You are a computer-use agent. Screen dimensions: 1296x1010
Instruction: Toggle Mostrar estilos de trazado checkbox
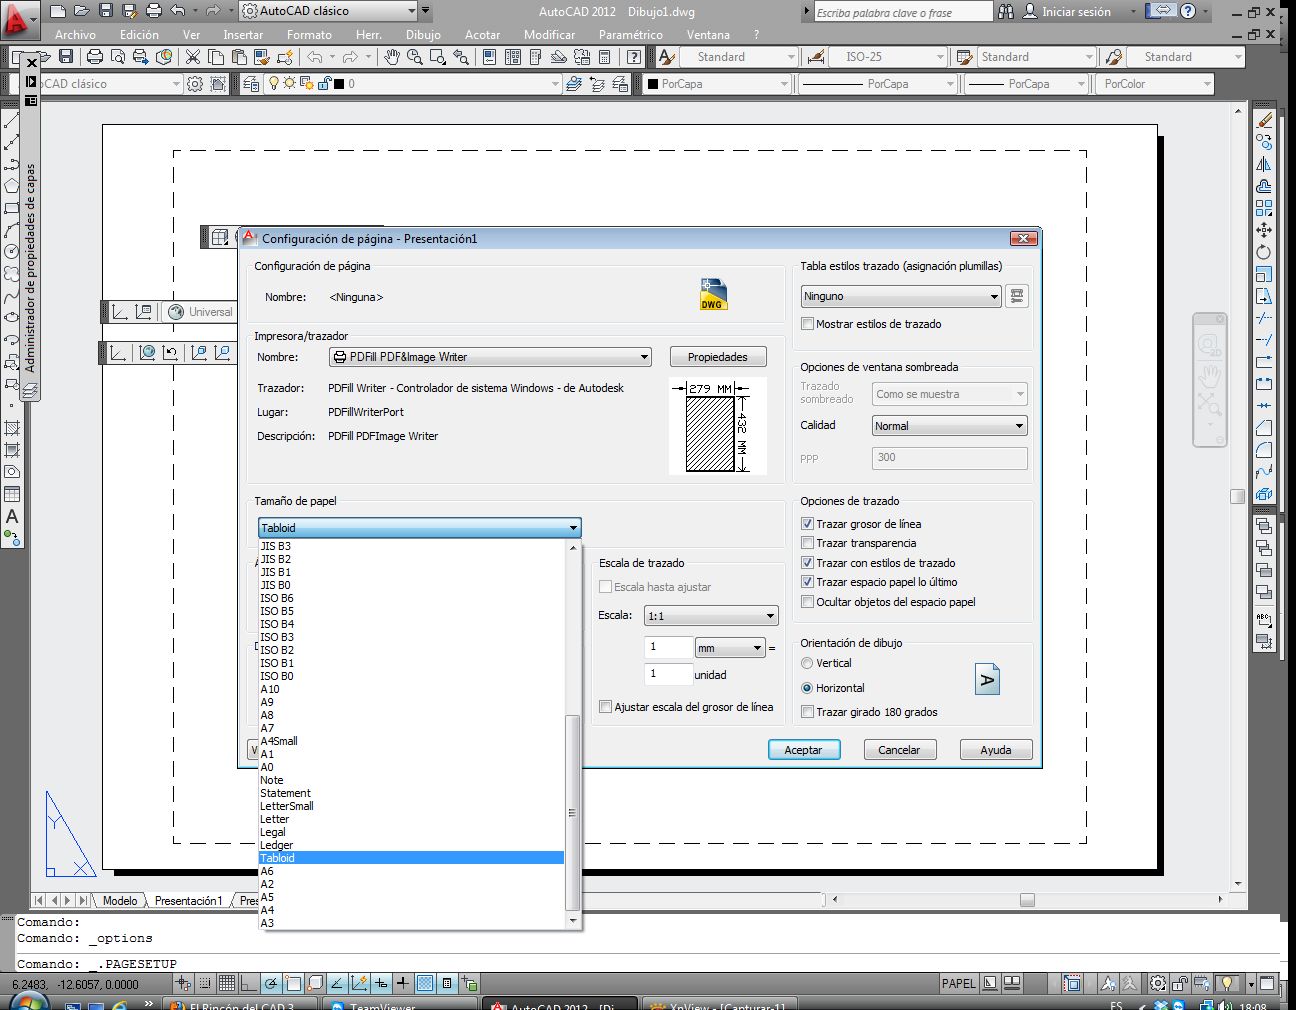(808, 324)
